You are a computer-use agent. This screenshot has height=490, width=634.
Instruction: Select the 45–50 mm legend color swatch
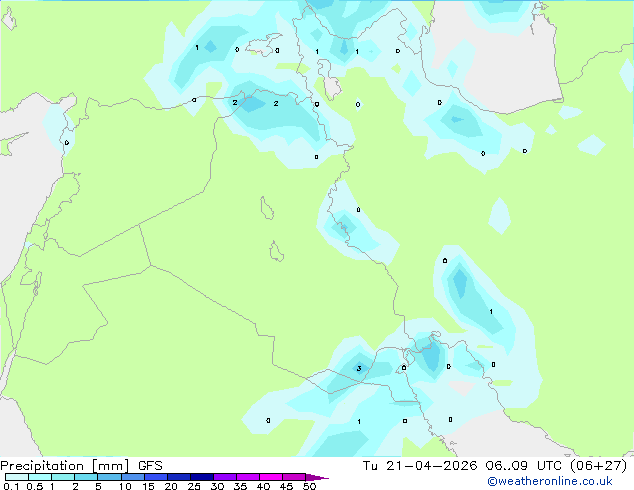pyautogui.click(x=294, y=477)
